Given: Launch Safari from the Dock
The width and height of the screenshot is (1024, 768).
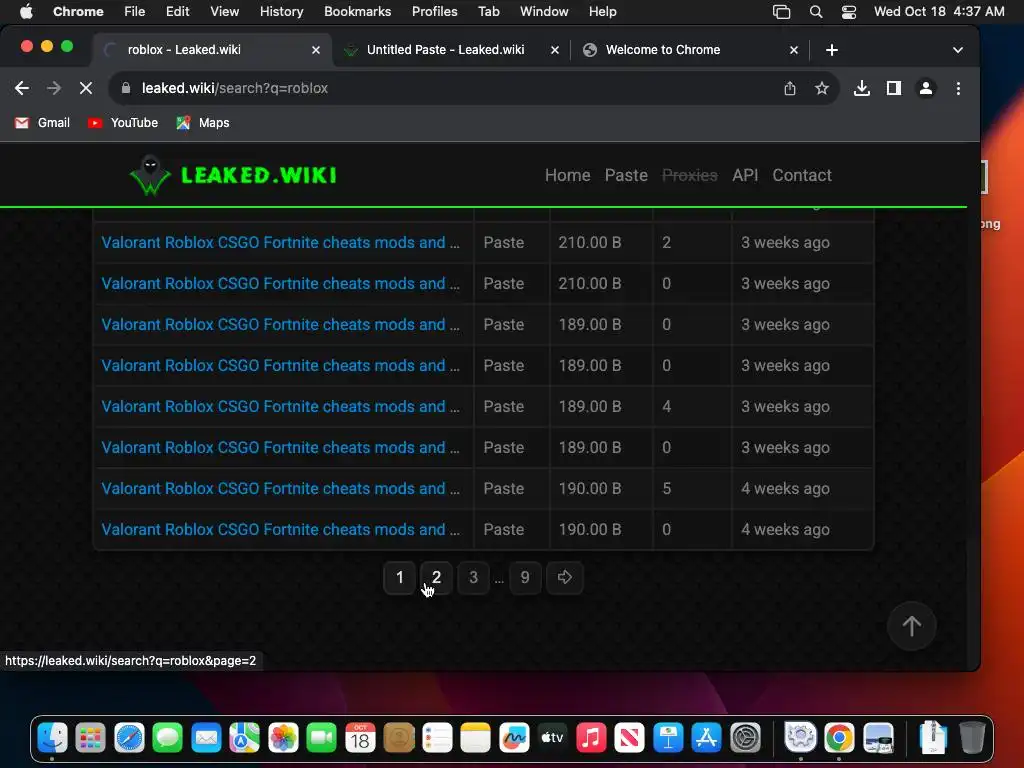Looking at the screenshot, I should point(129,738).
